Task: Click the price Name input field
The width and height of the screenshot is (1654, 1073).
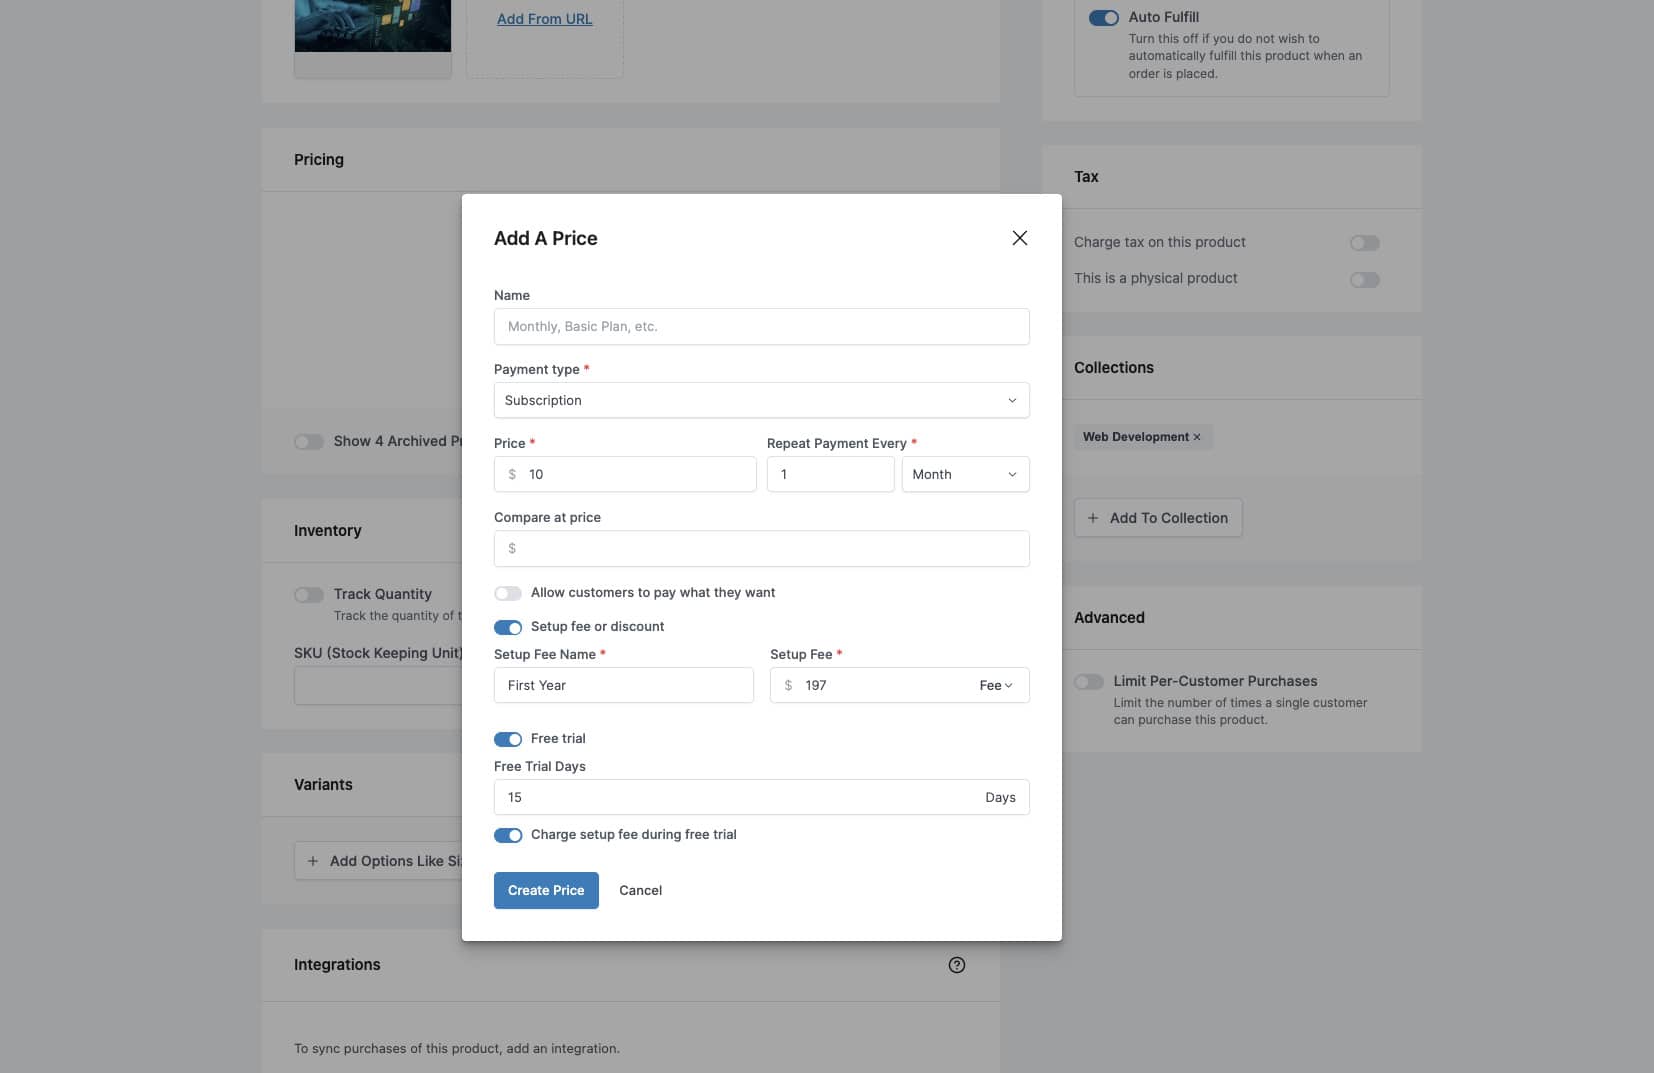Action: click(x=761, y=327)
